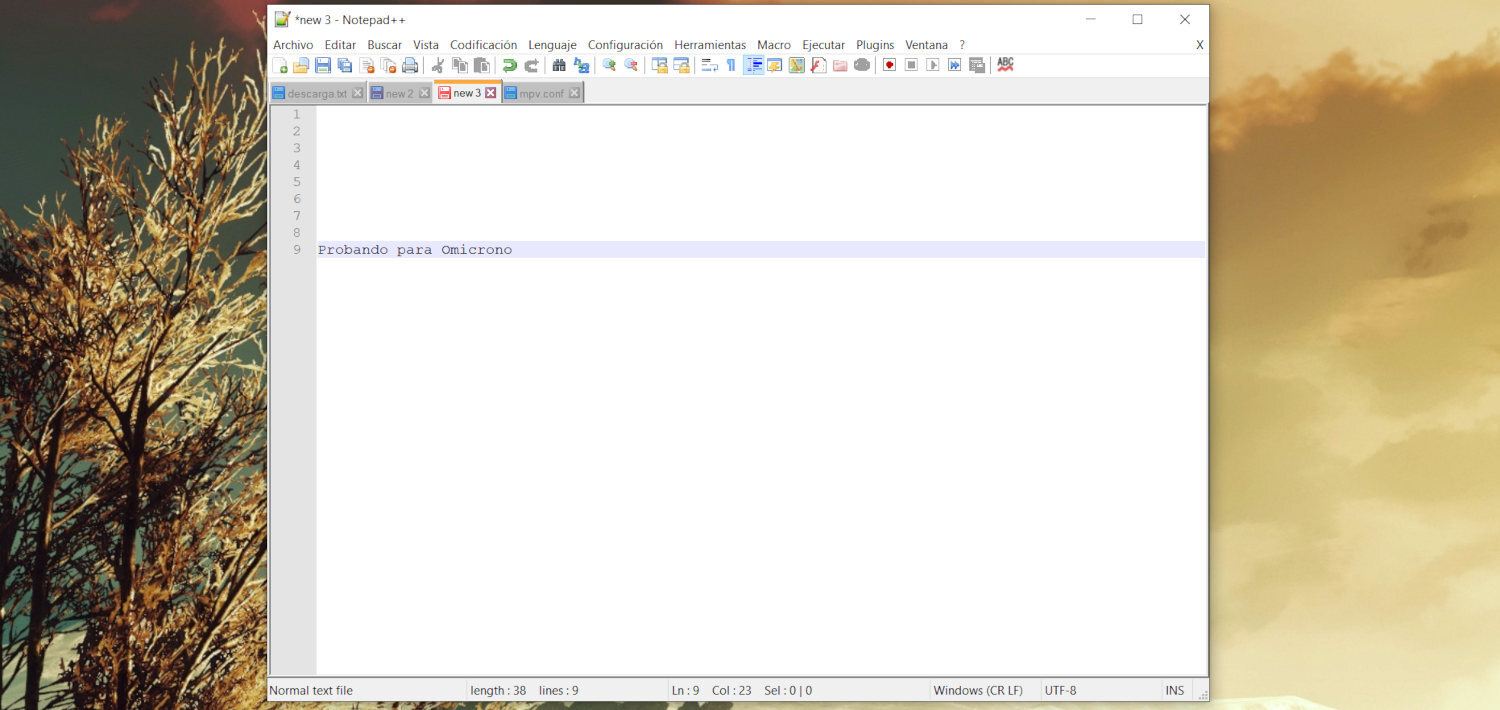Paste from the clipboard
Image resolution: width=1500 pixels, height=710 pixels.
coord(481,65)
